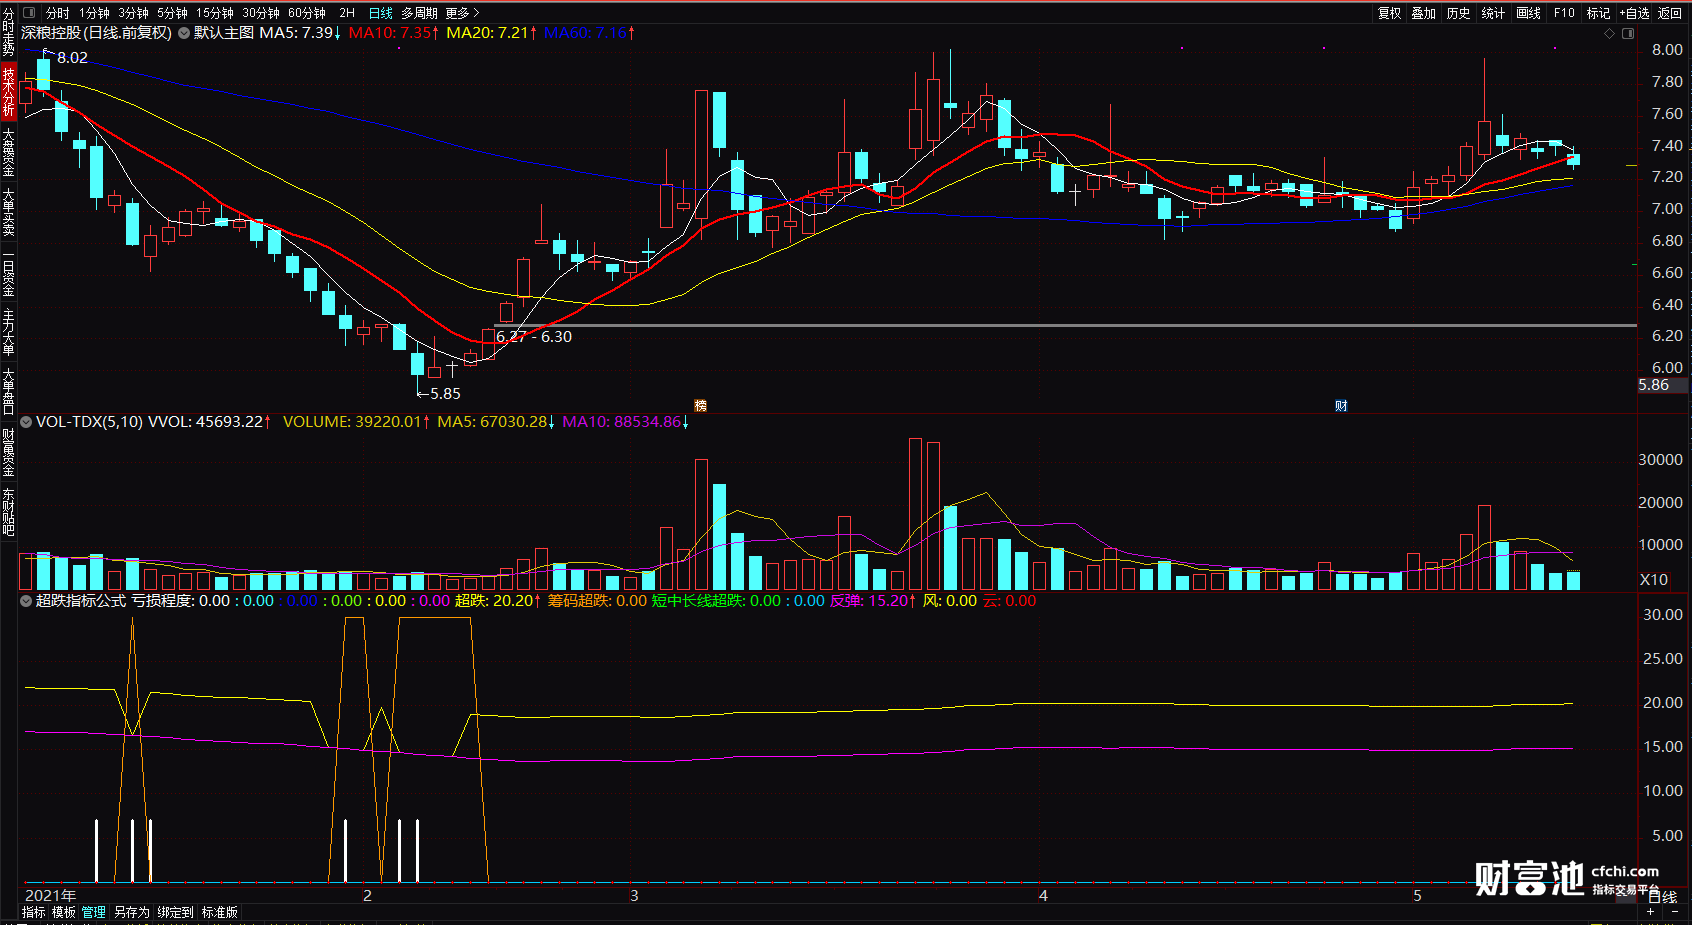The image size is (1692, 925).
Task: Add stock with +自选 button
Action: (x=1634, y=13)
